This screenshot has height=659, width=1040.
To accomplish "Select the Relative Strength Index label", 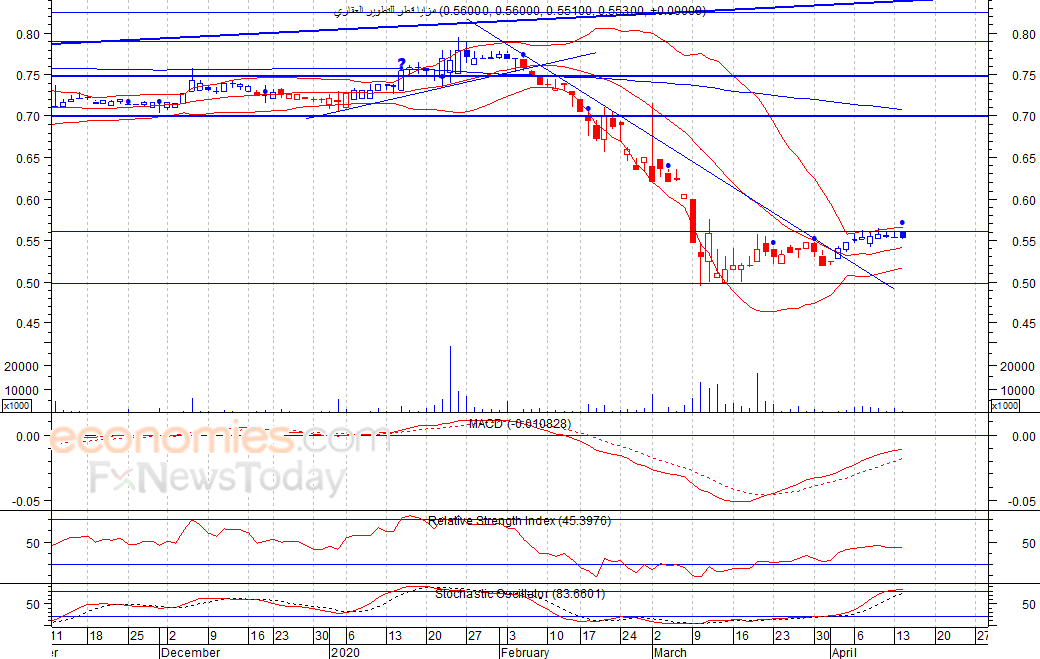I will [519, 521].
